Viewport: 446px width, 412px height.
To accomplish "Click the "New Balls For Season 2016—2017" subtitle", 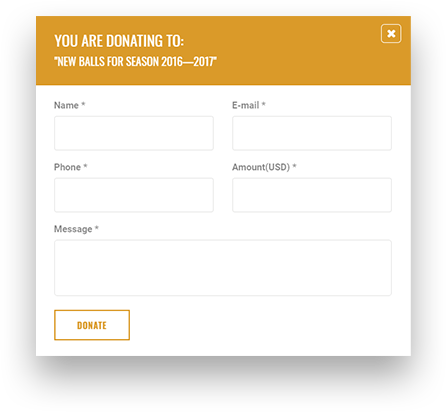I will pyautogui.click(x=135, y=62).
